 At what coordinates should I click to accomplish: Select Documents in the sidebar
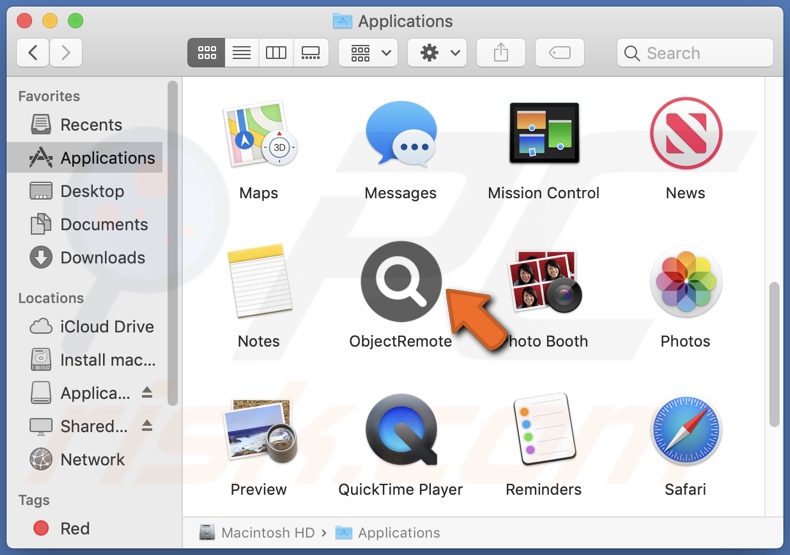coord(86,224)
